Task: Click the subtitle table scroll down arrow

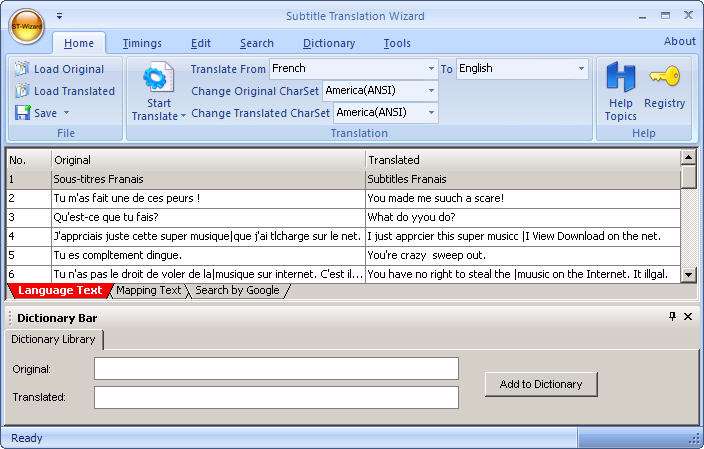Action: [x=688, y=274]
